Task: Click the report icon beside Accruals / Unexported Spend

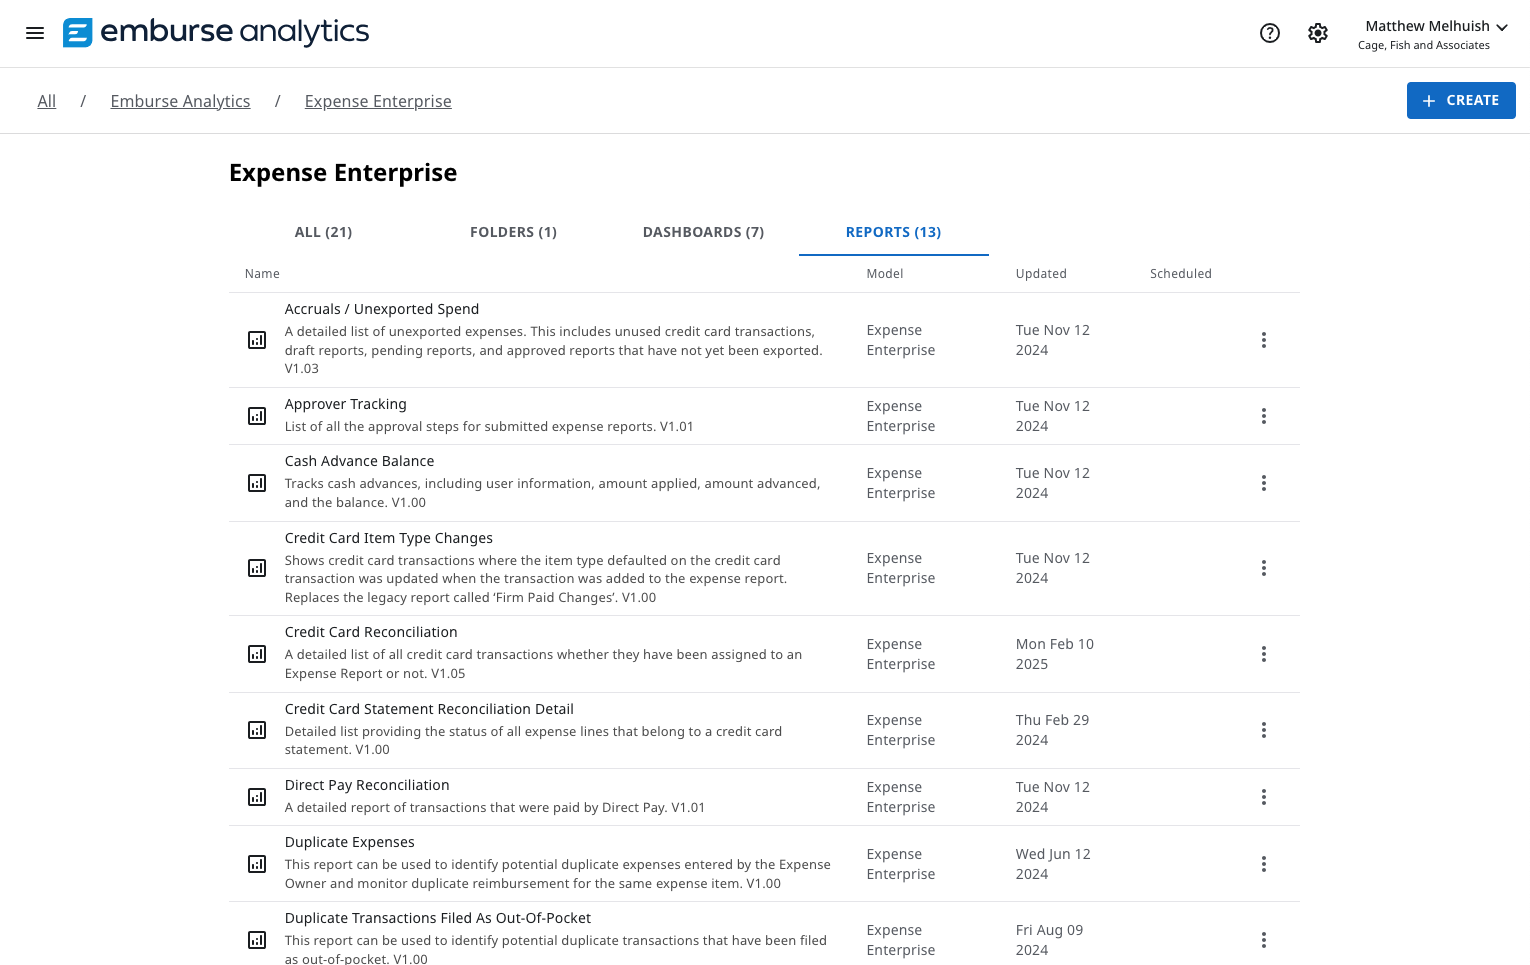Action: pos(257,340)
